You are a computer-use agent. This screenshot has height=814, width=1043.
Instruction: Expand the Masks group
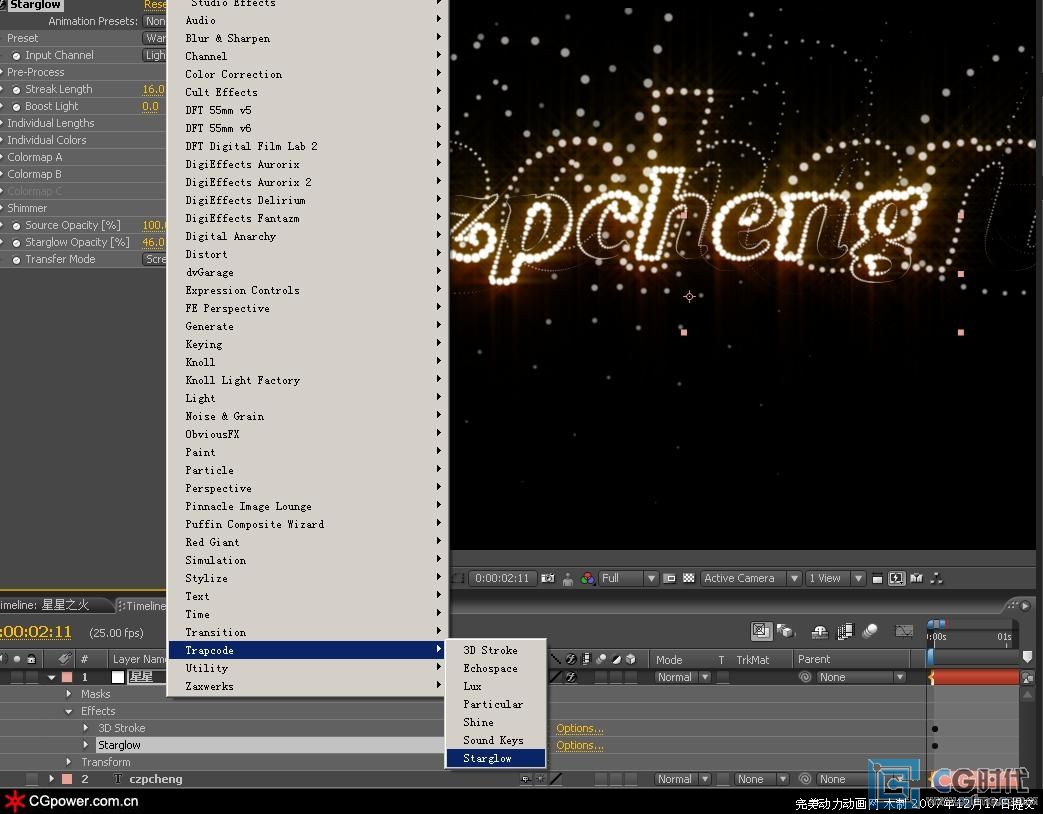[x=69, y=694]
